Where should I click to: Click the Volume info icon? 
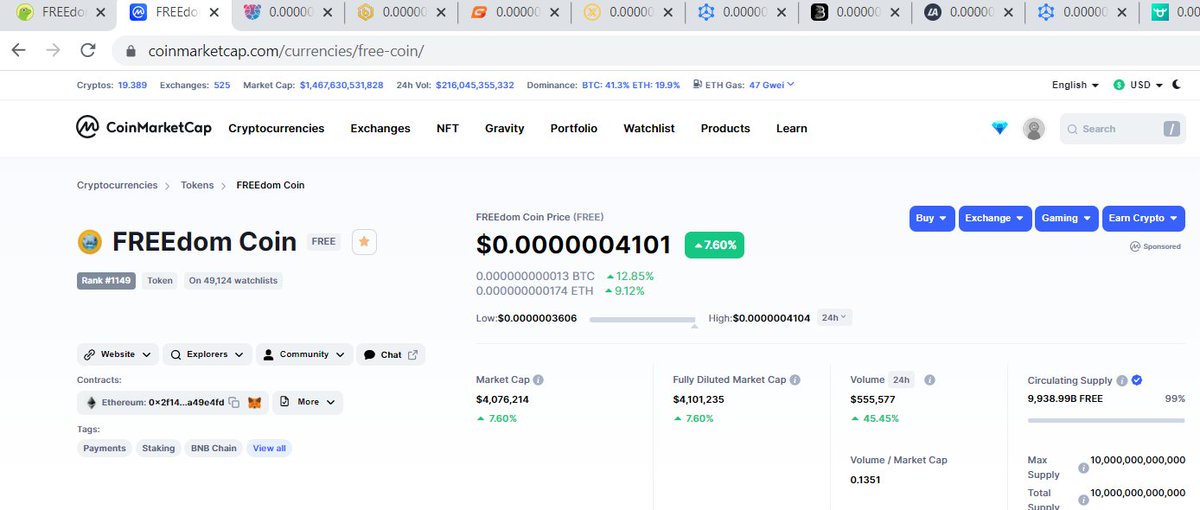coord(929,380)
